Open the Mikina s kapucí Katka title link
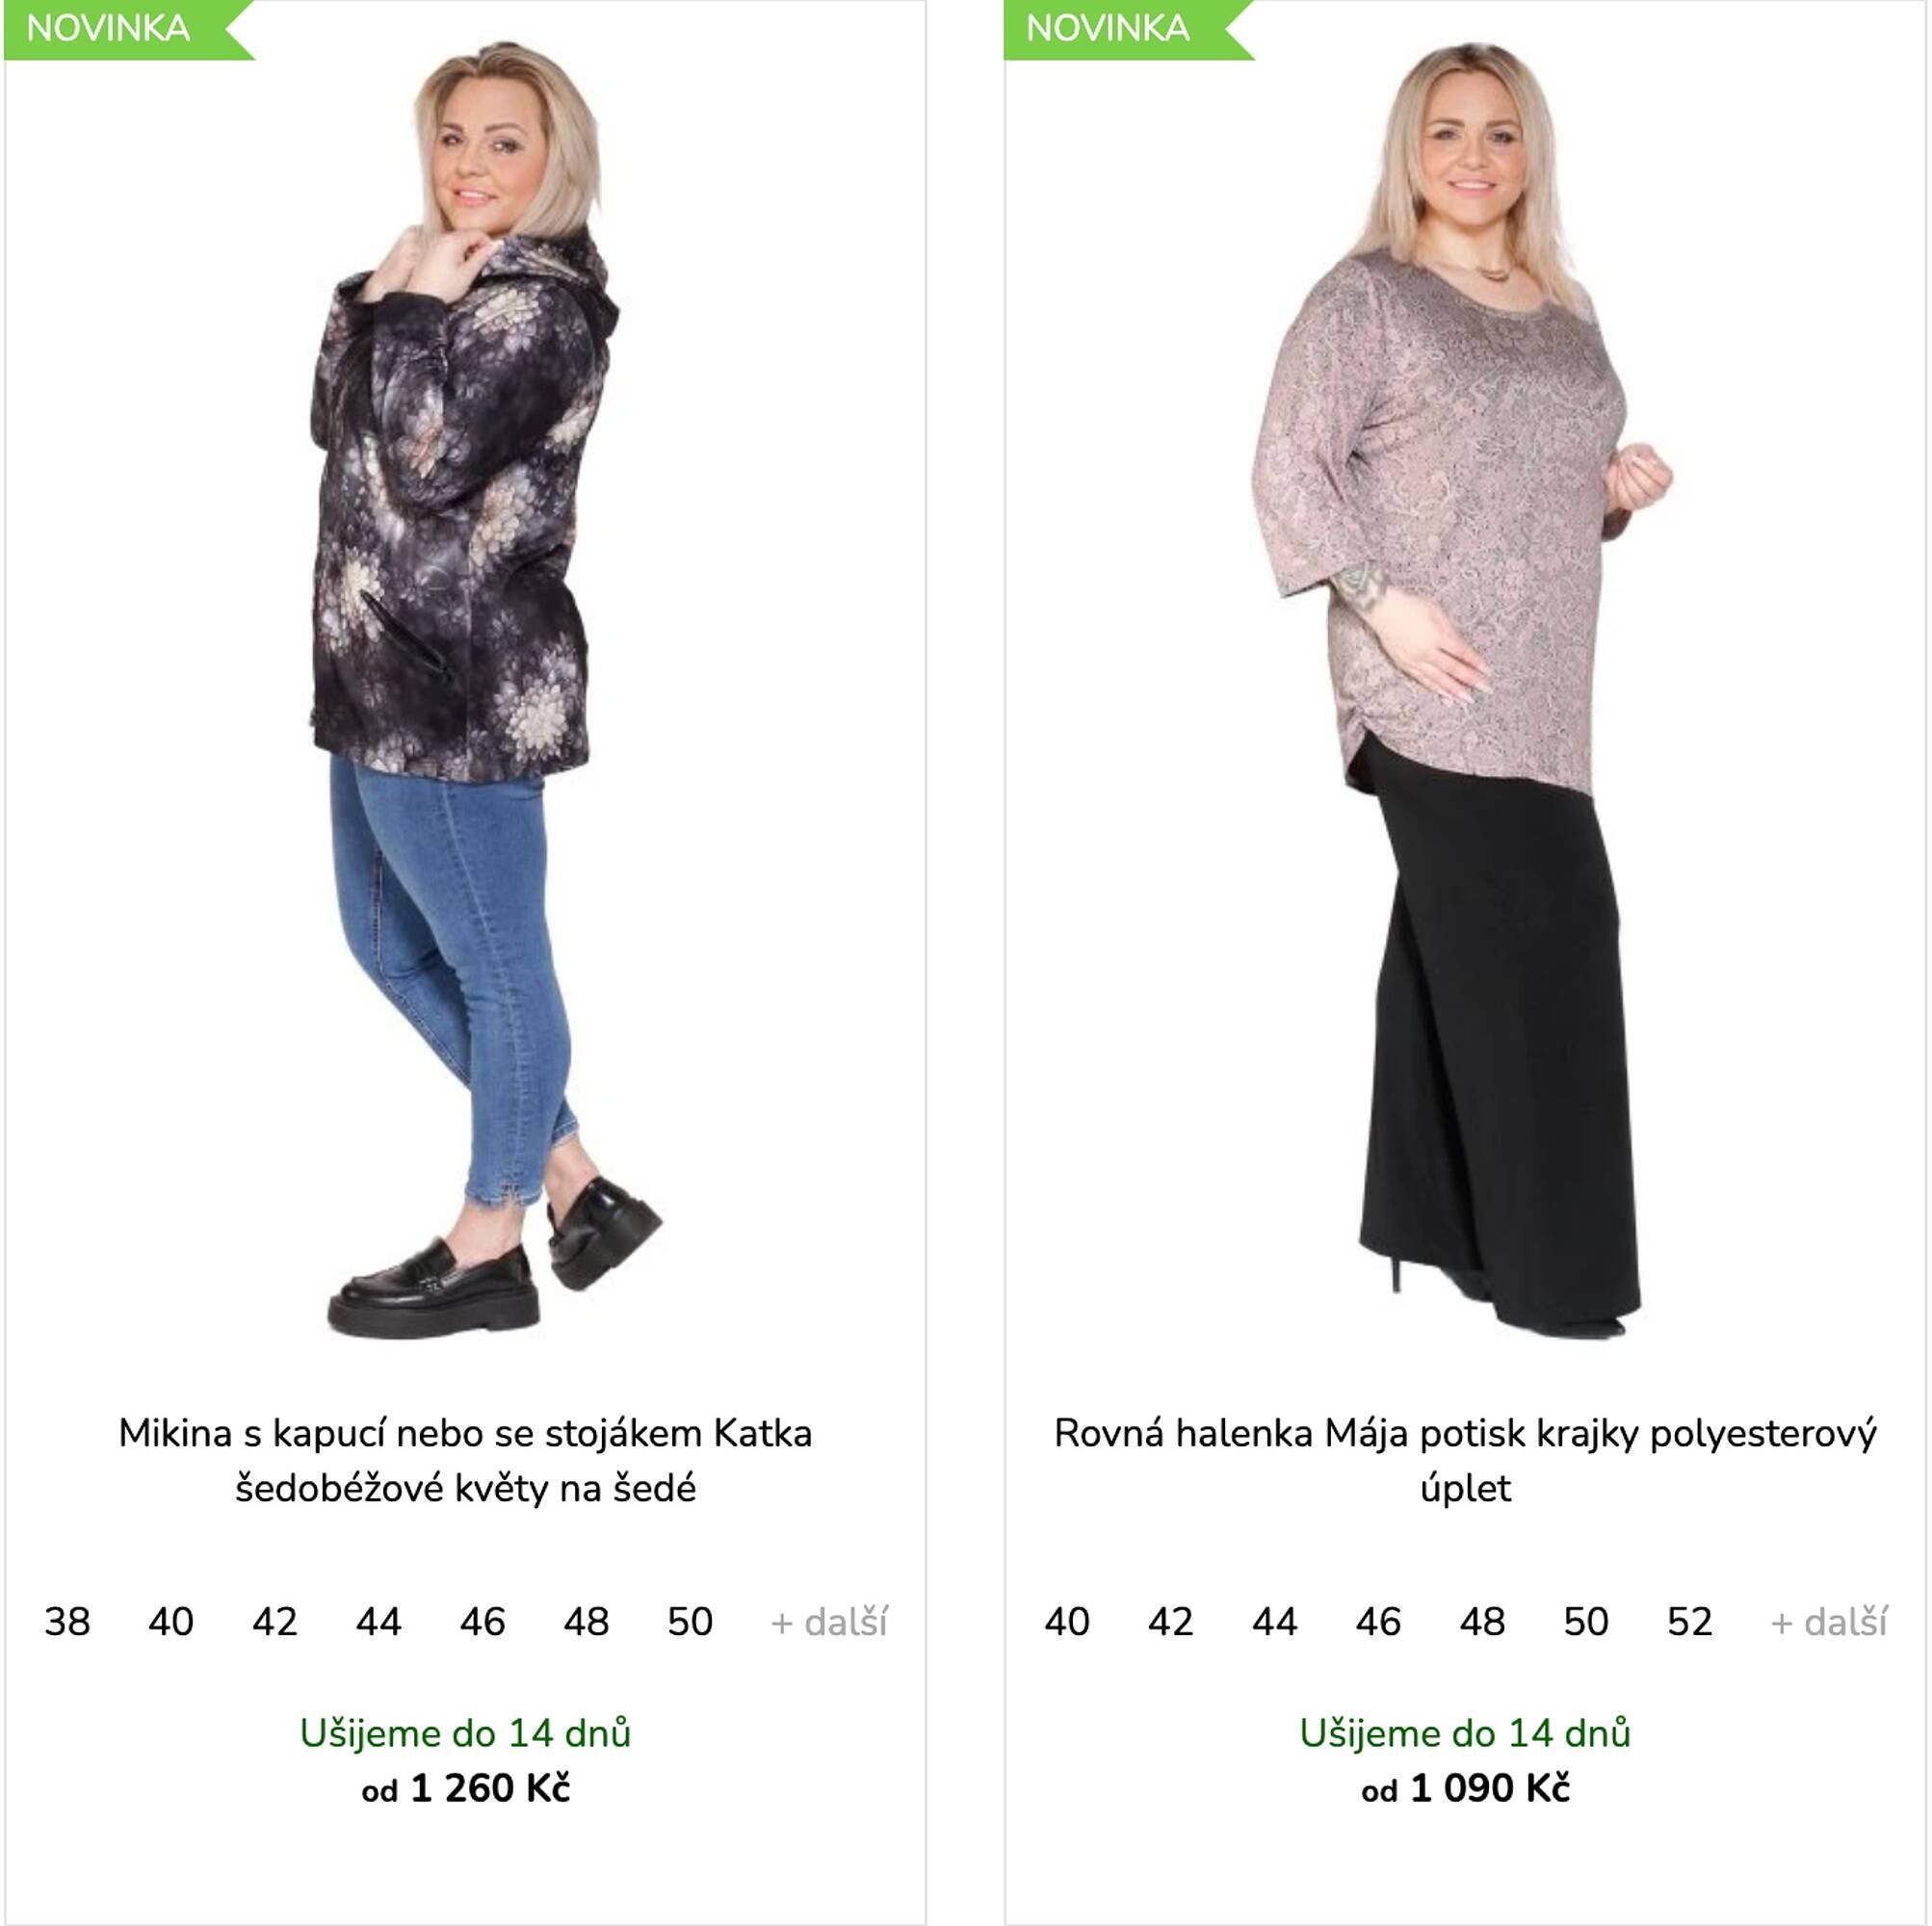Screen dimensions: 1932x1926 [465, 1461]
